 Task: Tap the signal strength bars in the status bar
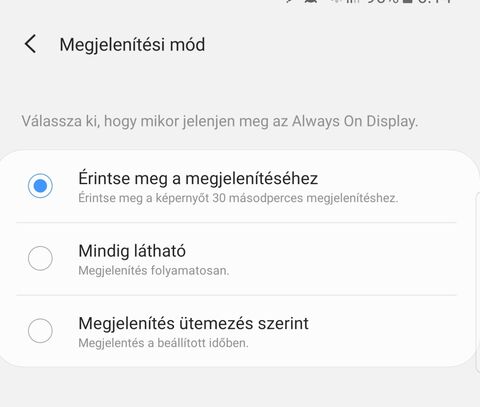pyautogui.click(x=352, y=1)
